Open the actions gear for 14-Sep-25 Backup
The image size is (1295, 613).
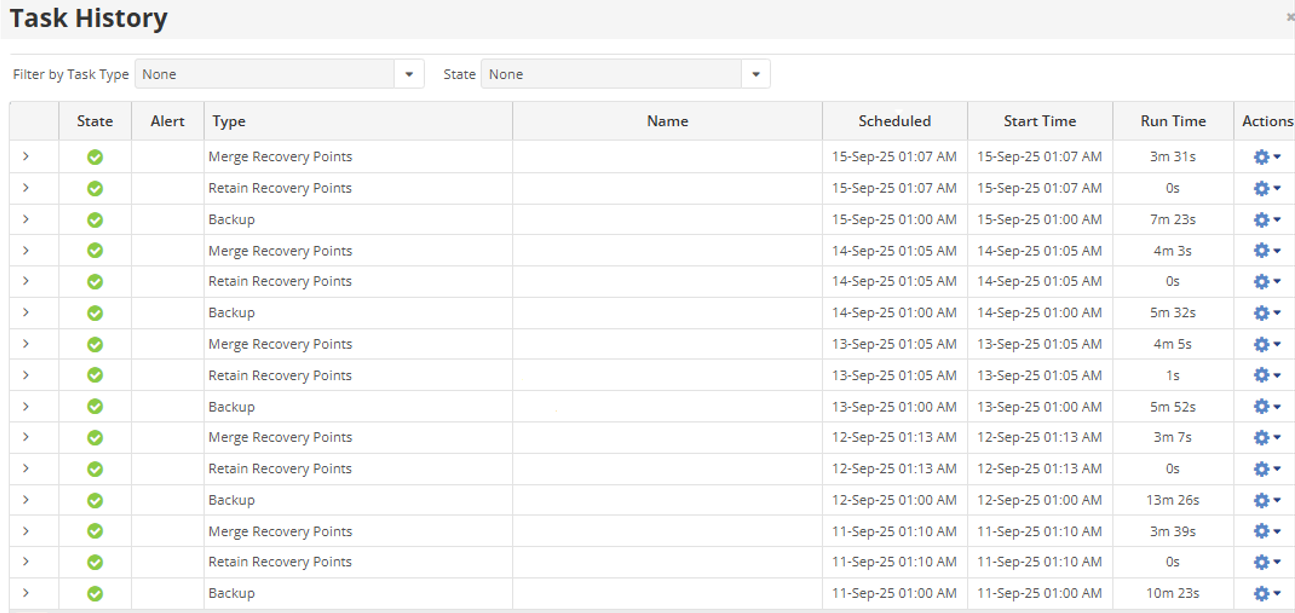point(1267,313)
